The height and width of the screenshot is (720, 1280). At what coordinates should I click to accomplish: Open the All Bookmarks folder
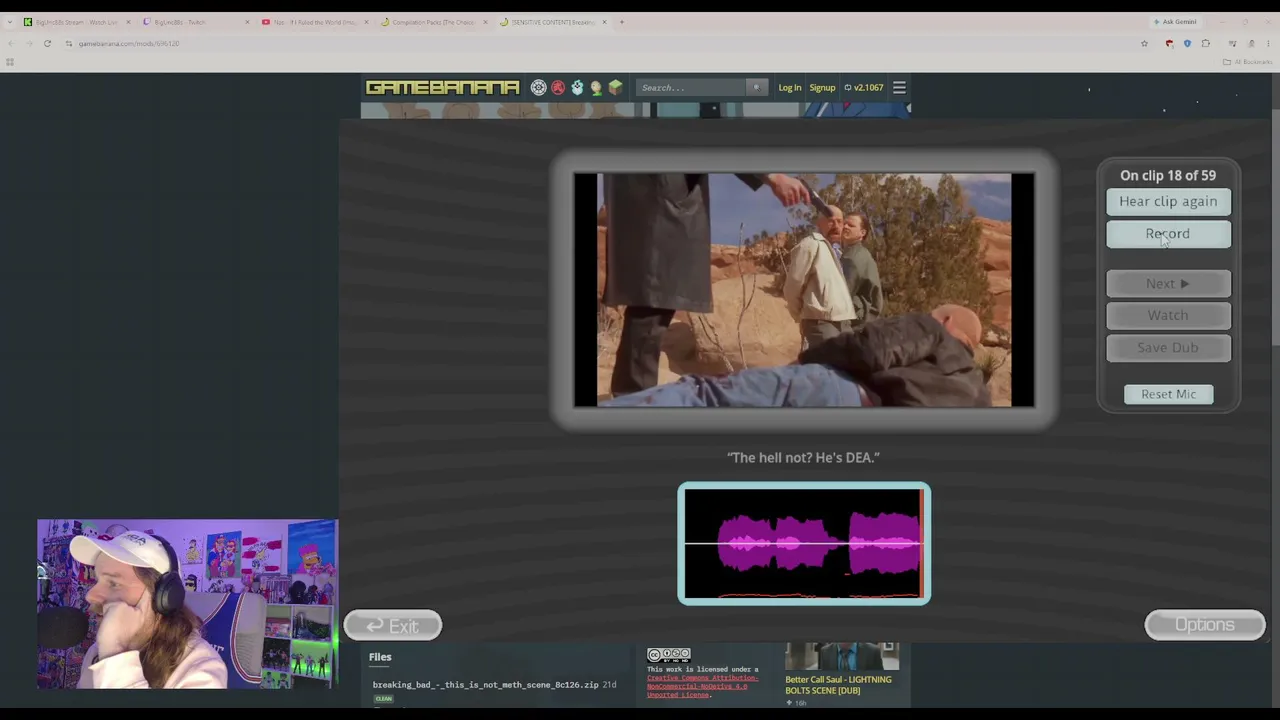coord(1248,62)
